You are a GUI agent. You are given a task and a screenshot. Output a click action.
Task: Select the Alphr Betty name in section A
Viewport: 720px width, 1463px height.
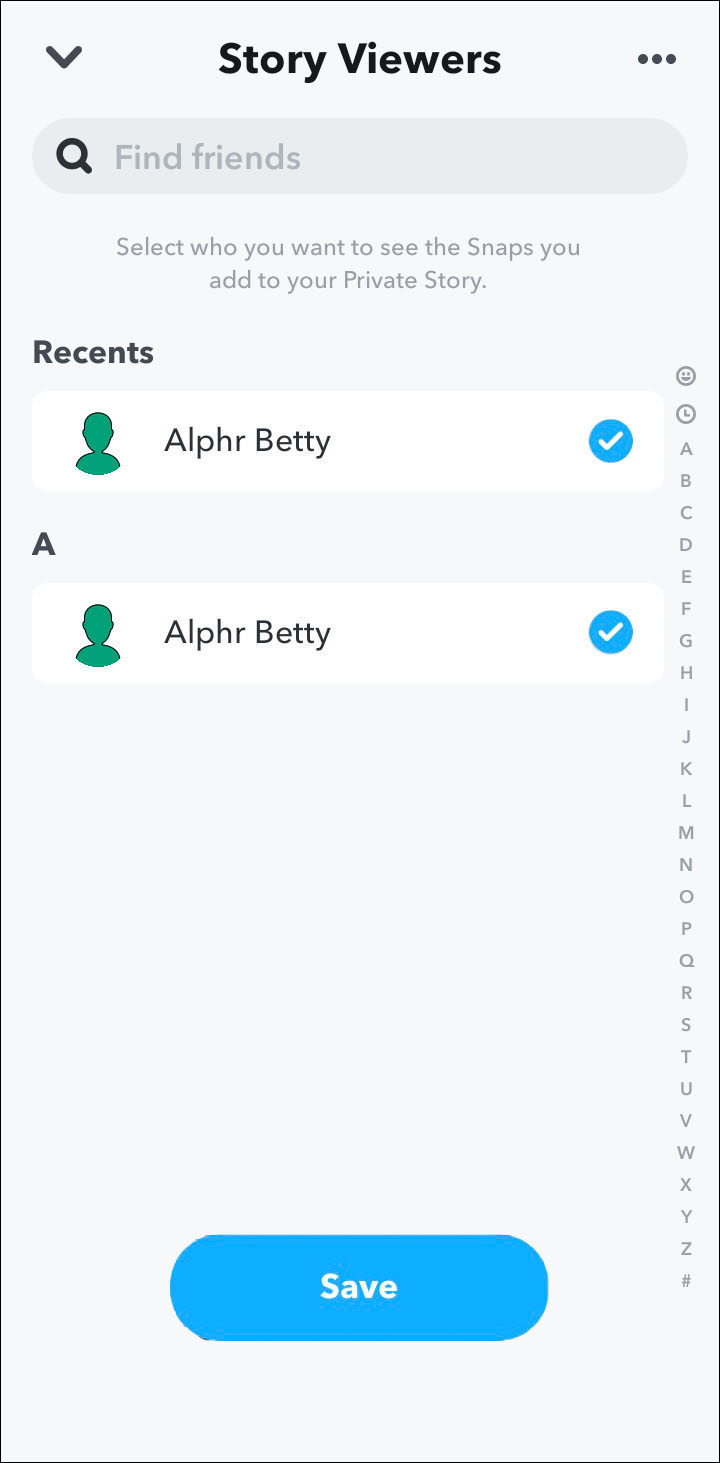[247, 633]
